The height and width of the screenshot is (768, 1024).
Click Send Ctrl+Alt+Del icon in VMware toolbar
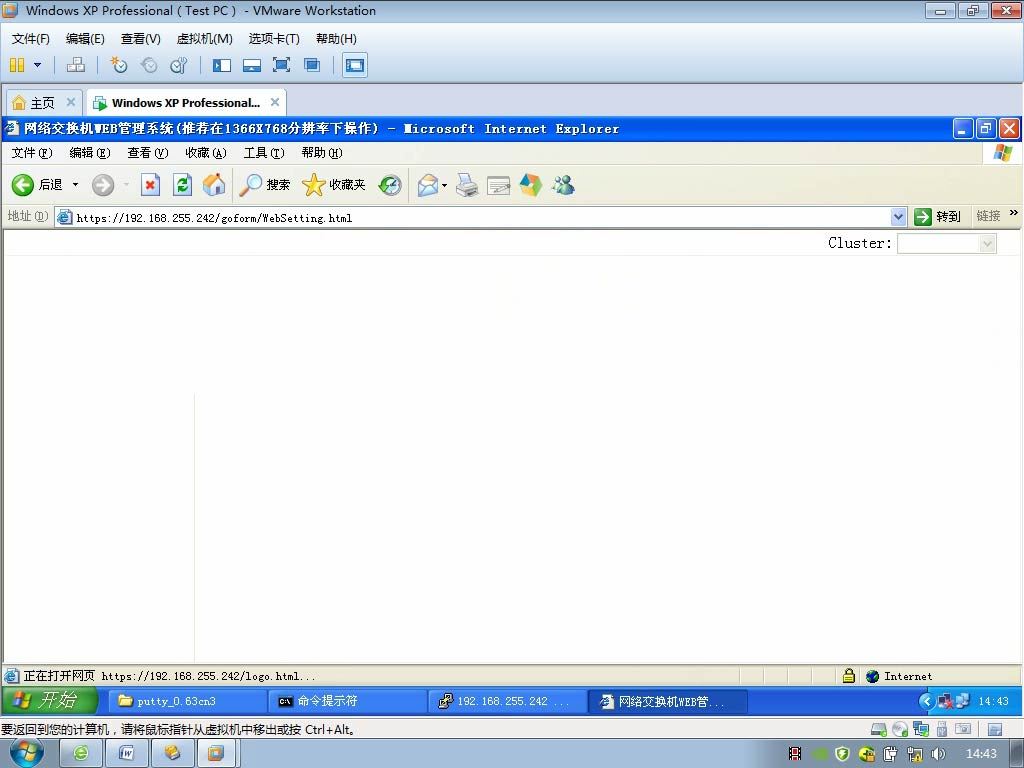[x=76, y=65]
